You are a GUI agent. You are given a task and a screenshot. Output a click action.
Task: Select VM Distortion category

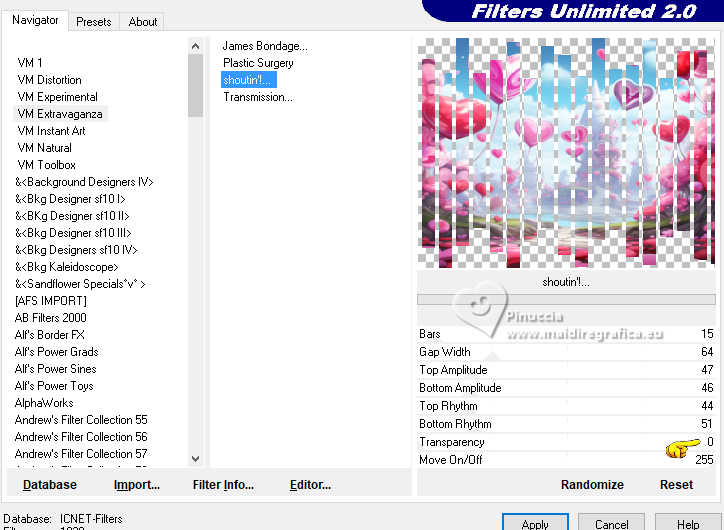click(x=49, y=79)
